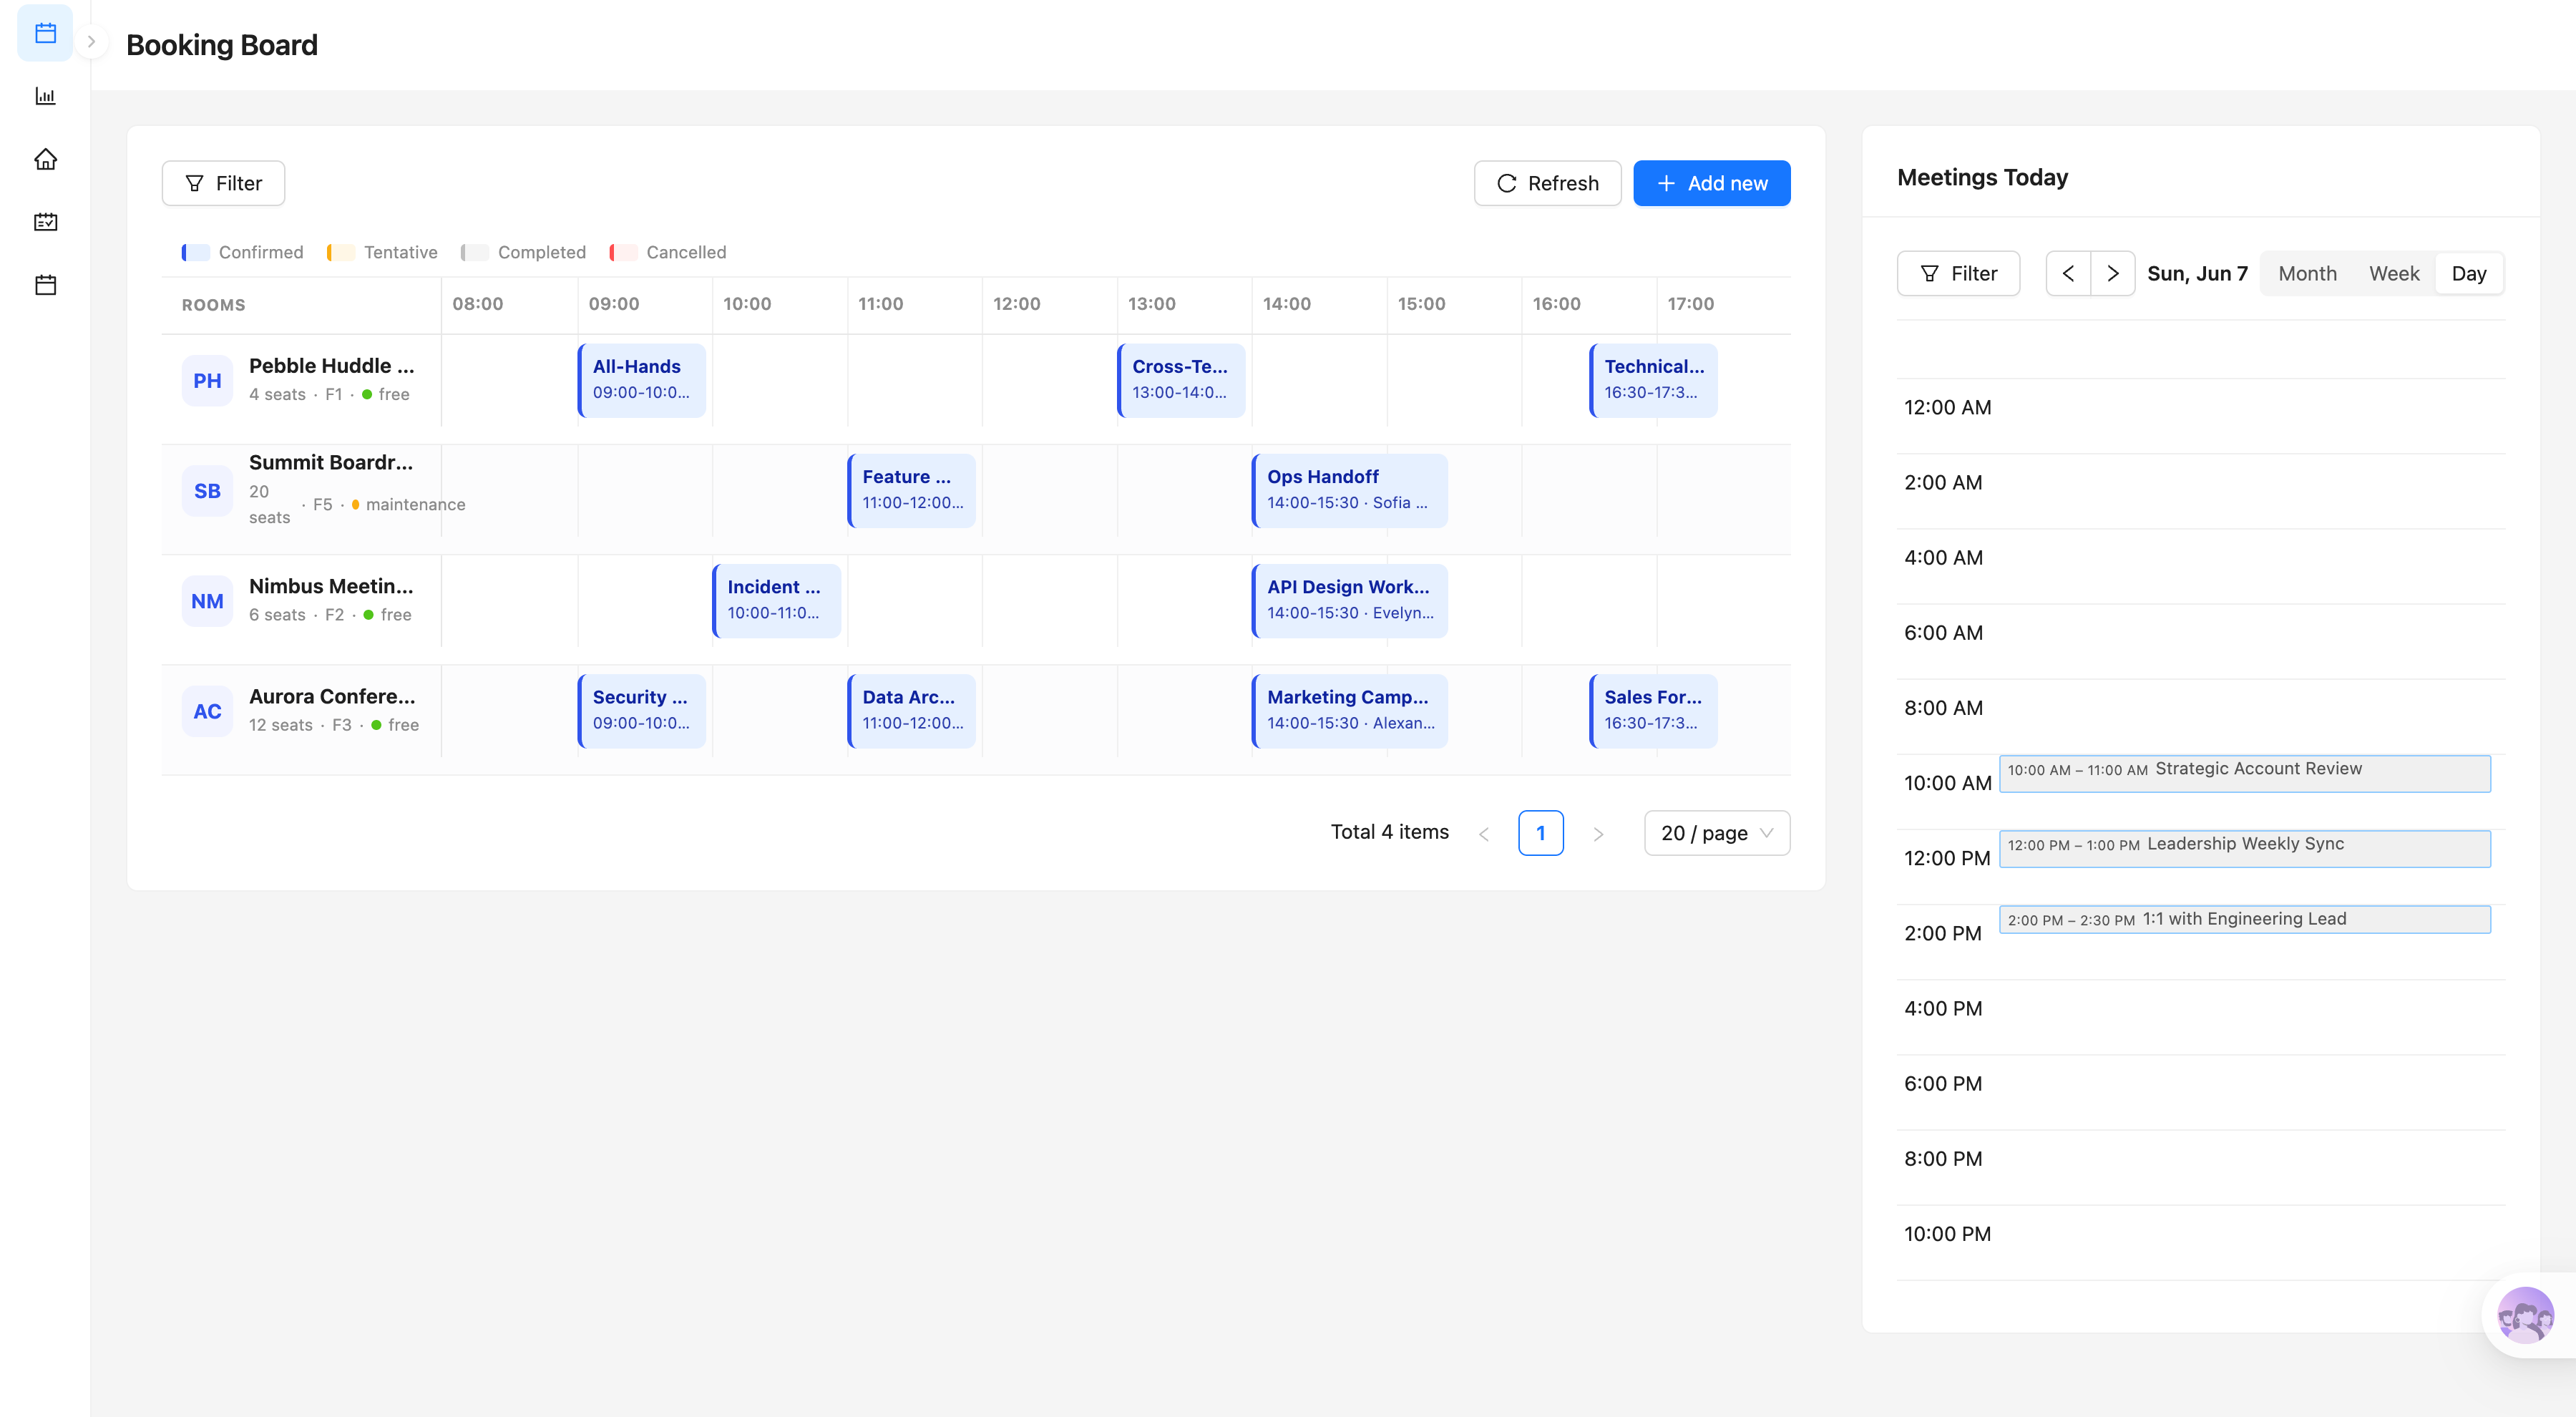Select page 1 in pagination
This screenshot has width=2576, height=1417.
pyautogui.click(x=1540, y=833)
